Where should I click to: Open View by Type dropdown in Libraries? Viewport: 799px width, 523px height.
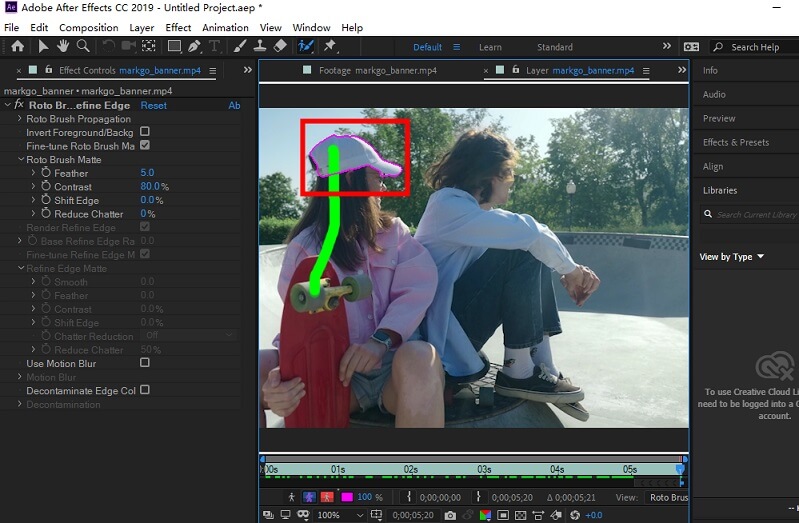point(731,256)
